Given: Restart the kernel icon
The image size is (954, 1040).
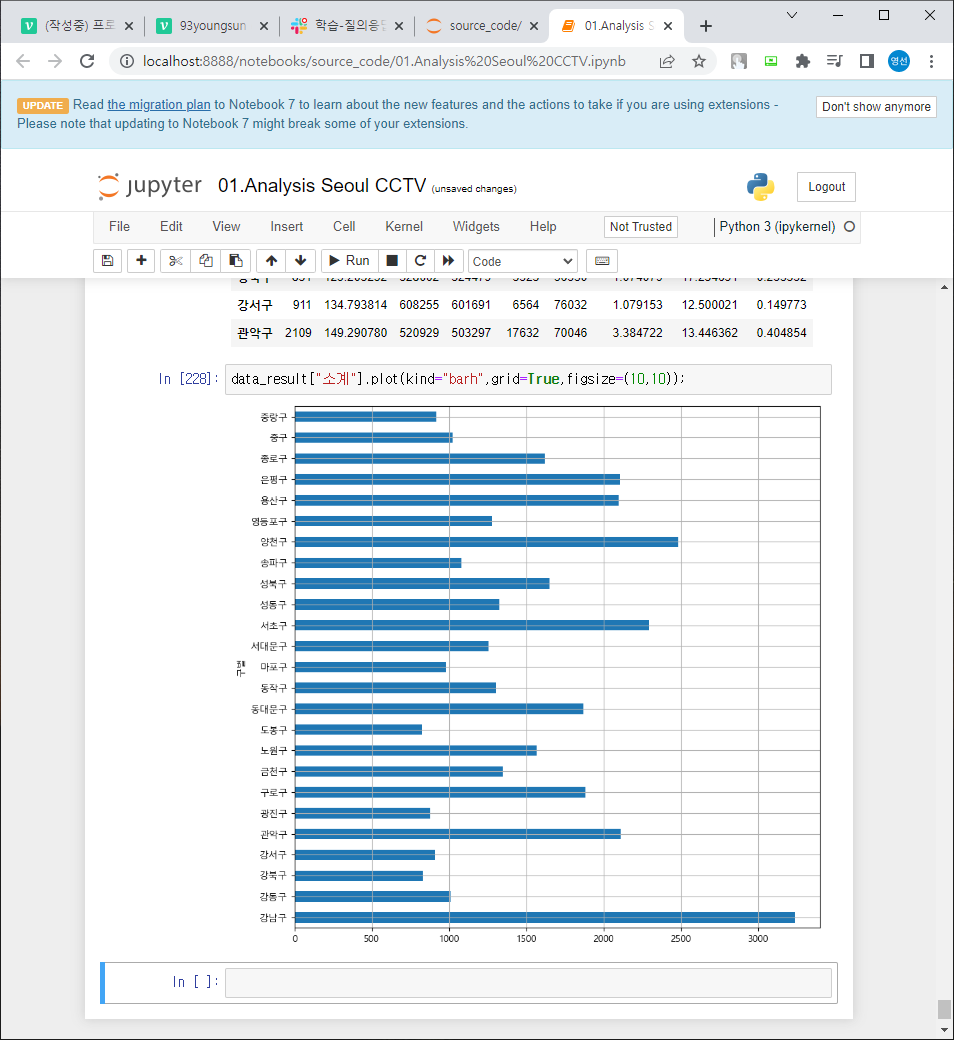Looking at the screenshot, I should [420, 261].
